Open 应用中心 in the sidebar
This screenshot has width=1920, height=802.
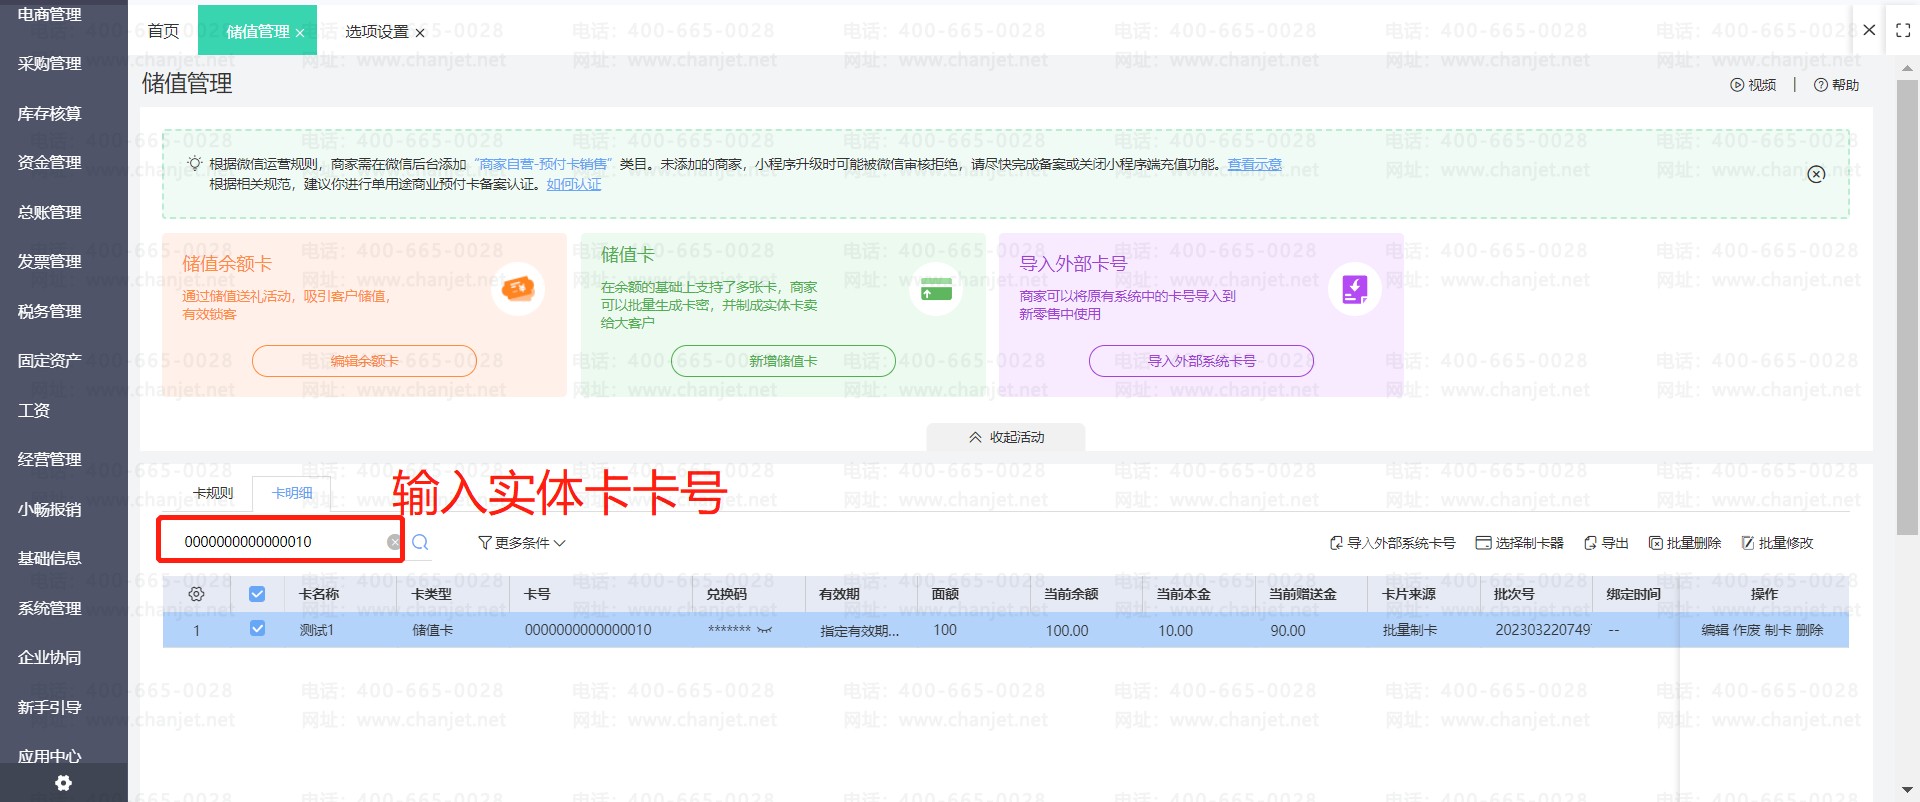click(x=50, y=756)
